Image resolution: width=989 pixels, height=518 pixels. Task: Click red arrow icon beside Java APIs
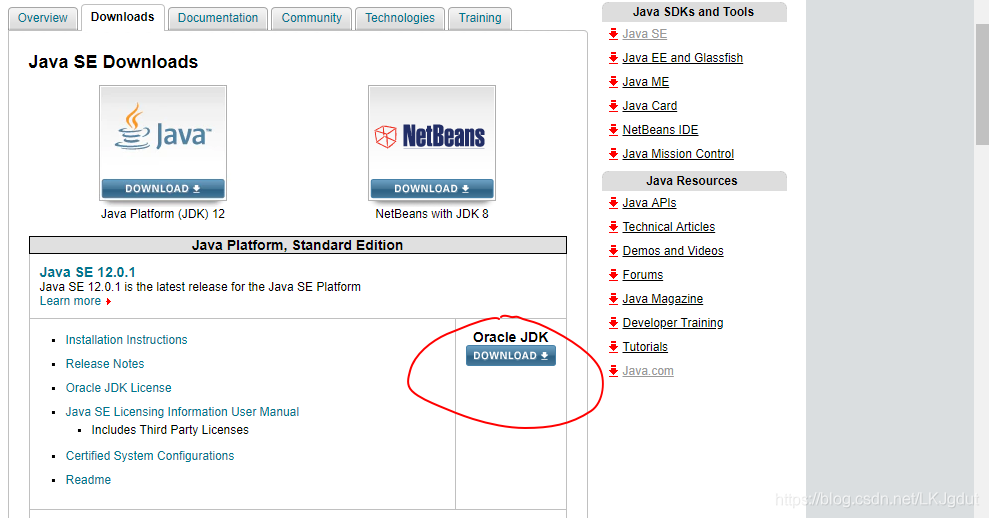point(613,203)
